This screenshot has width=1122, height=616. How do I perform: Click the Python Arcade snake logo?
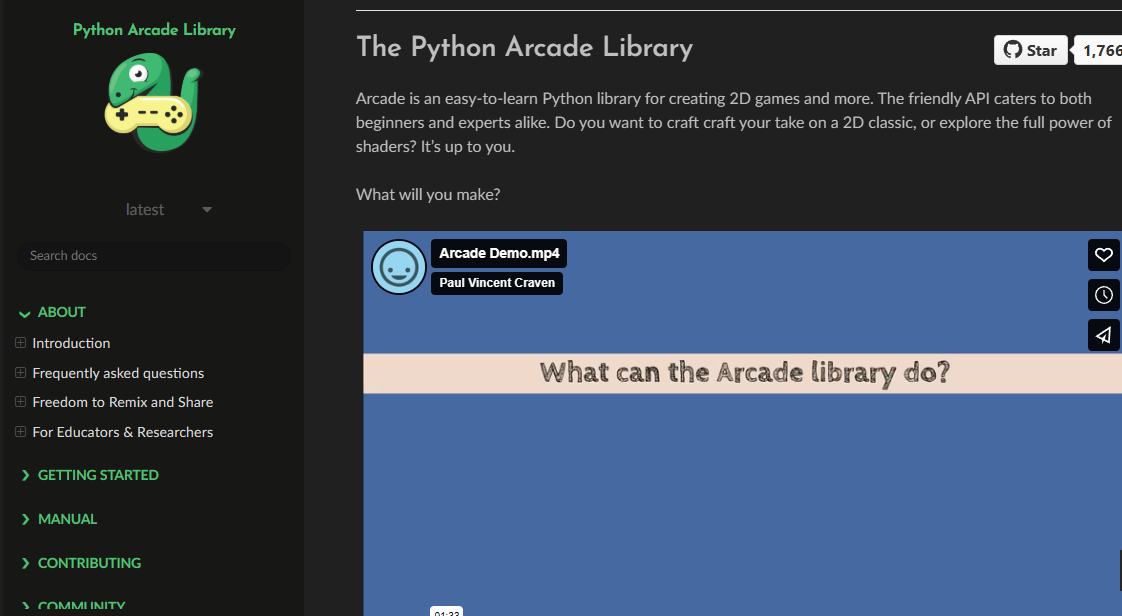coord(153,104)
